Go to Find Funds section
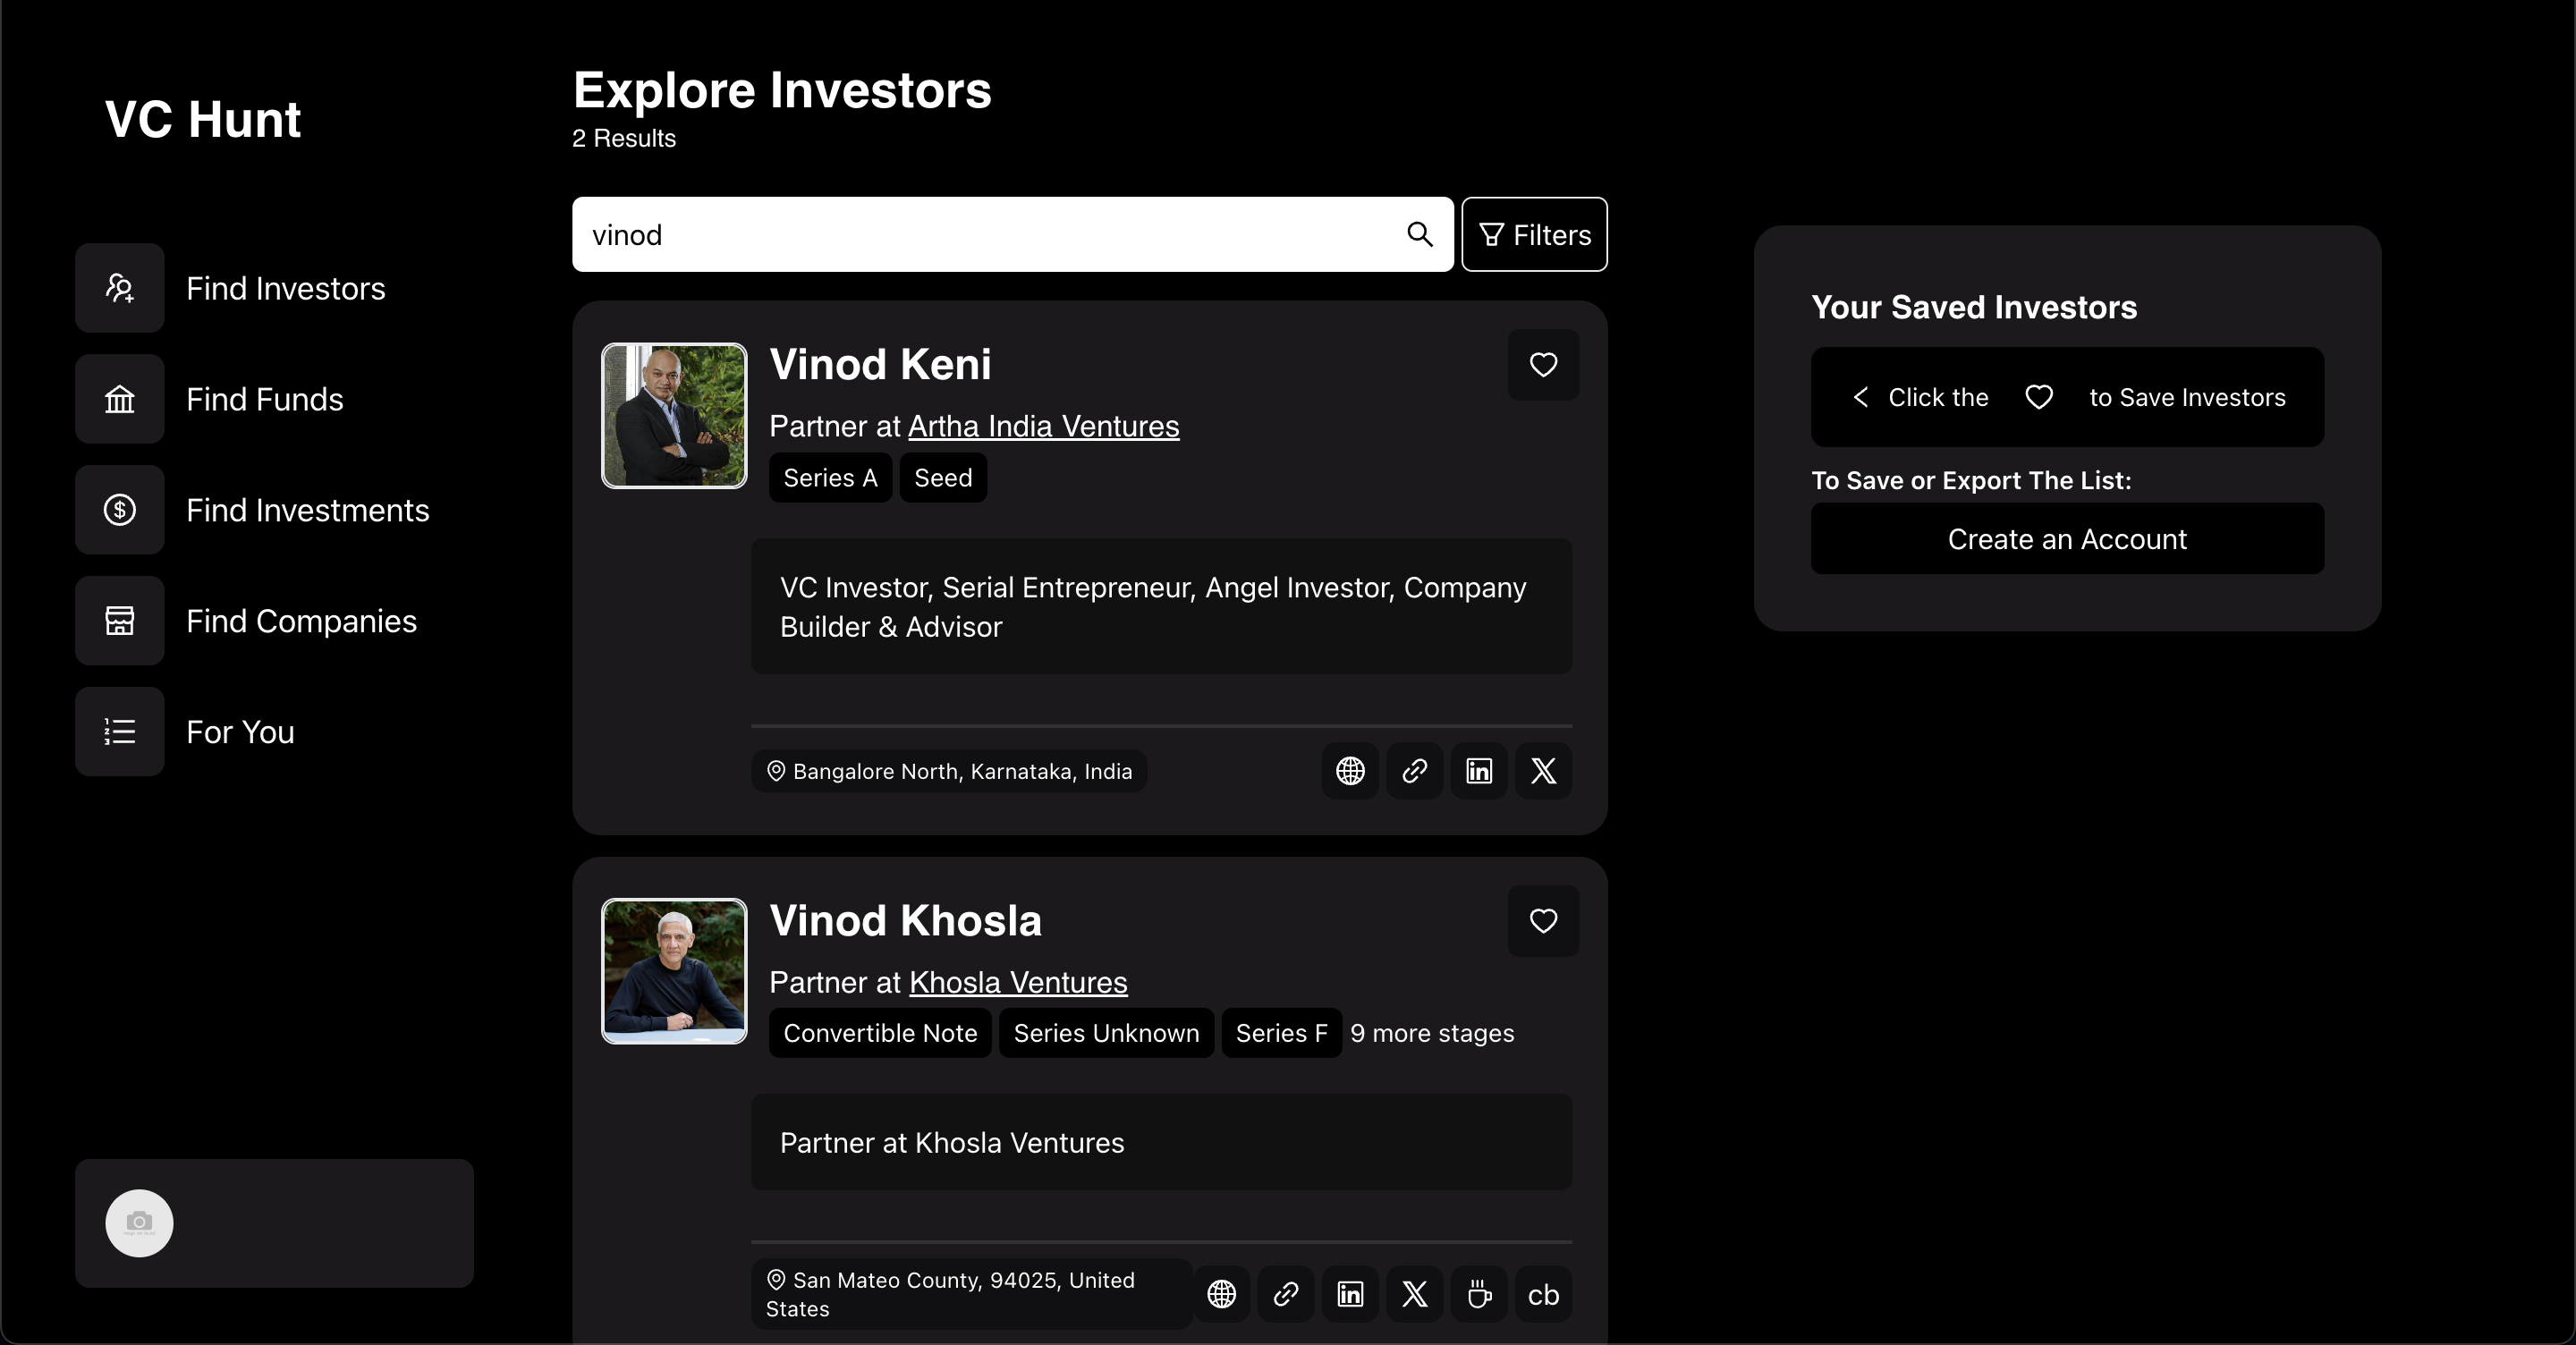Viewport: 2576px width, 1345px height. [264, 399]
